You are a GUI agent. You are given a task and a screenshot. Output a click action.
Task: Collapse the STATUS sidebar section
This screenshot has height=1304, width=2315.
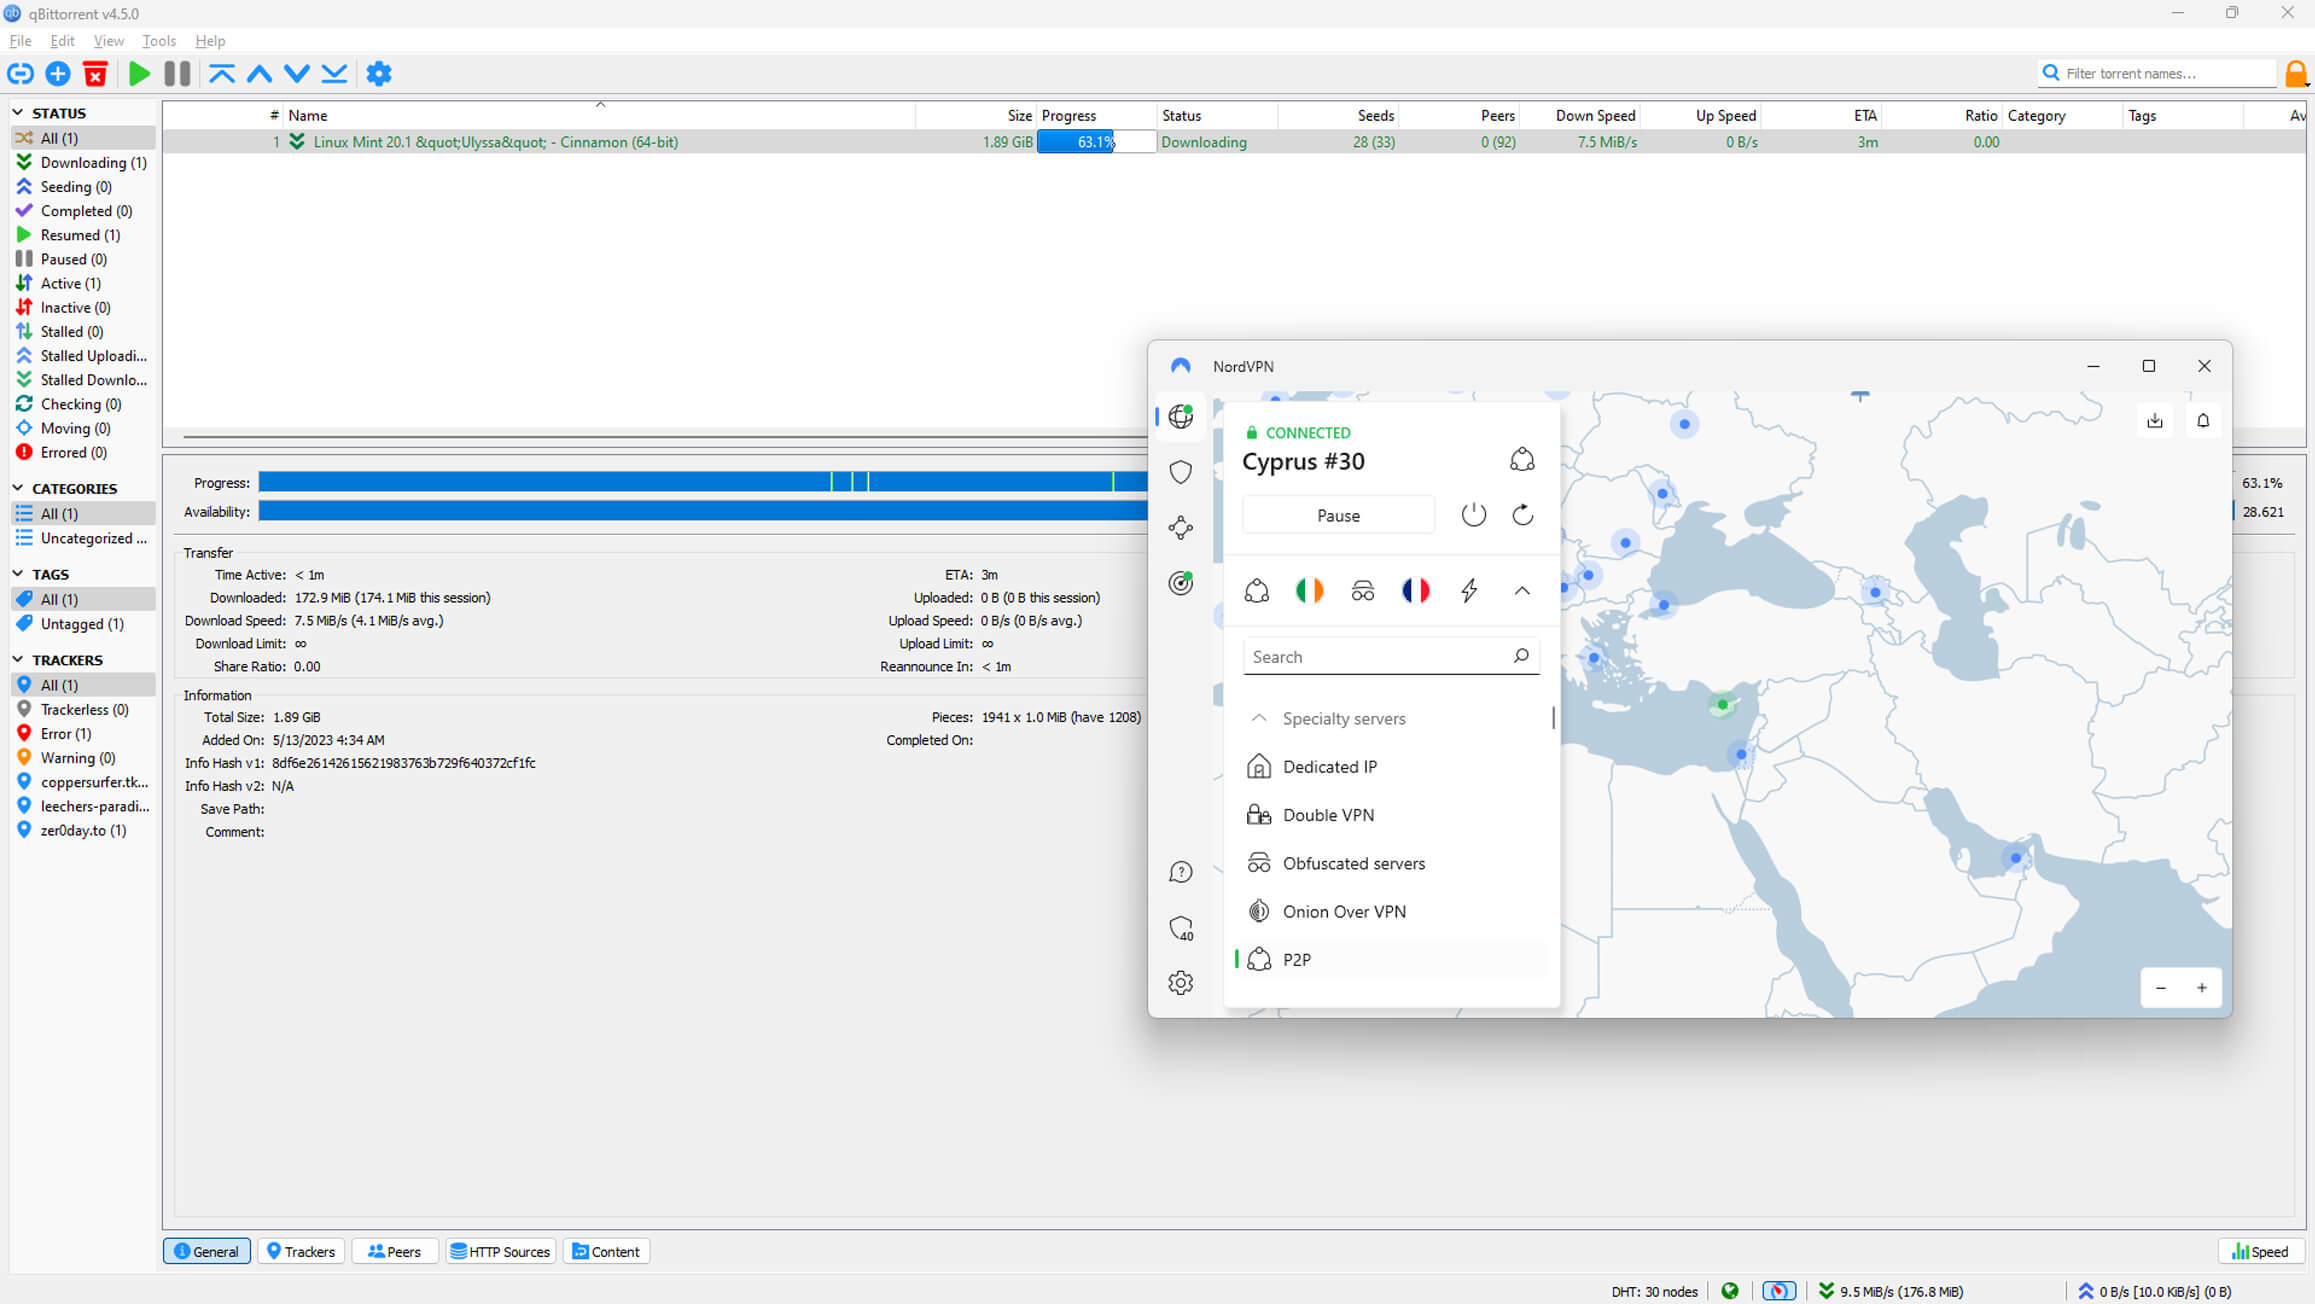[x=17, y=113]
